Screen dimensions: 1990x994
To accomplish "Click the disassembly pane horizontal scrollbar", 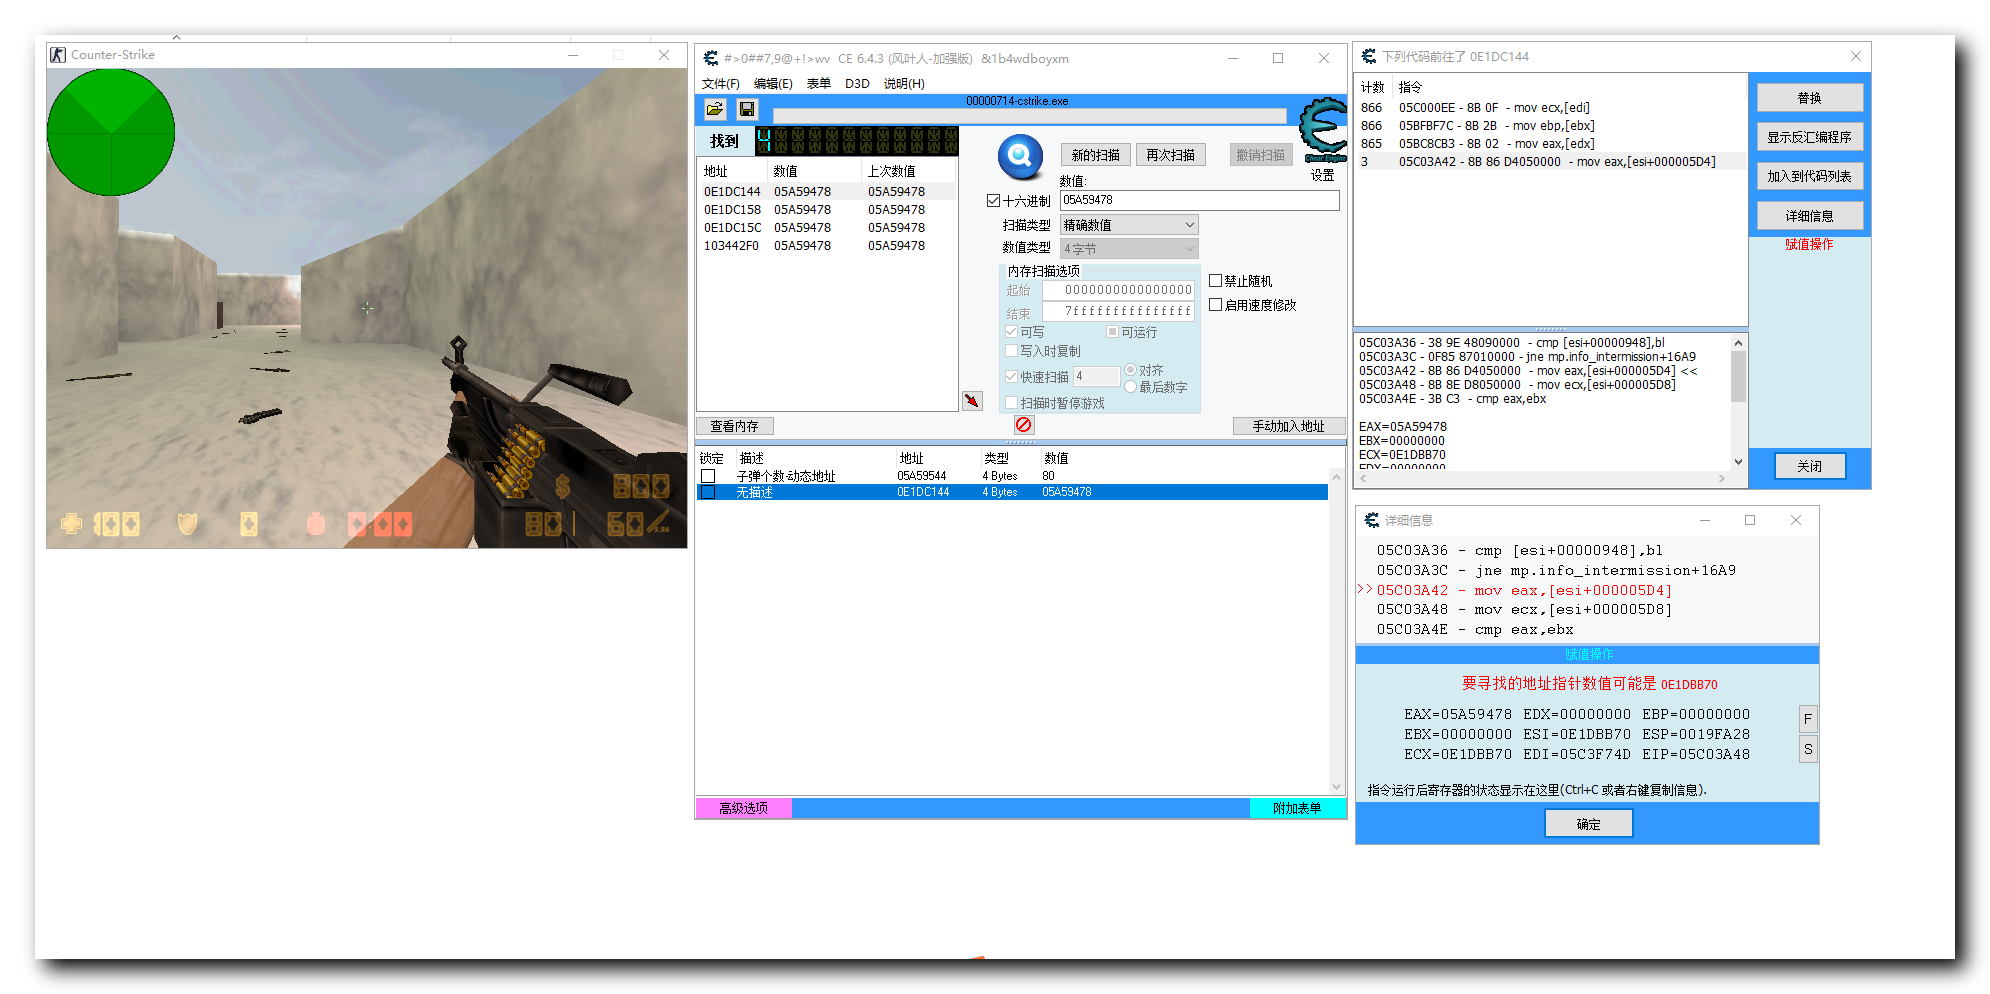I will [1541, 479].
